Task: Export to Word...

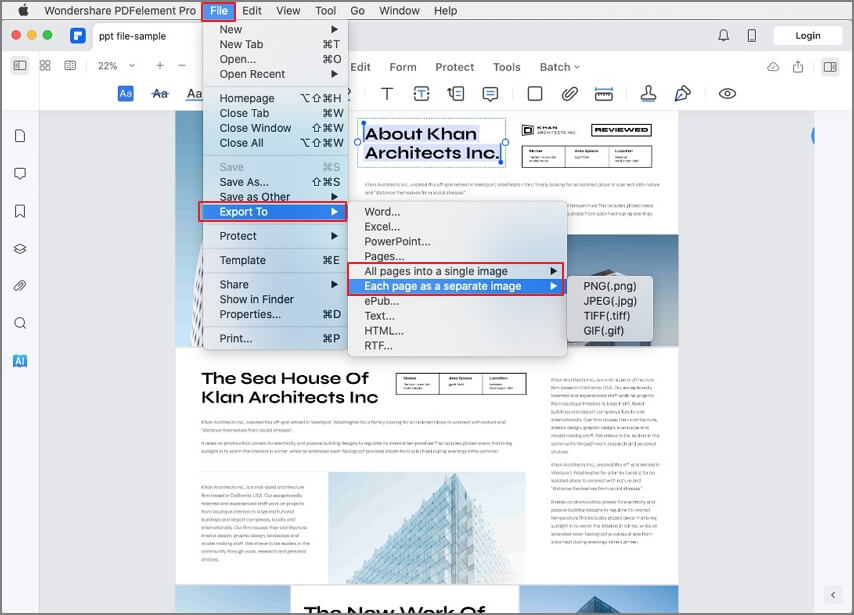Action: 457,212
